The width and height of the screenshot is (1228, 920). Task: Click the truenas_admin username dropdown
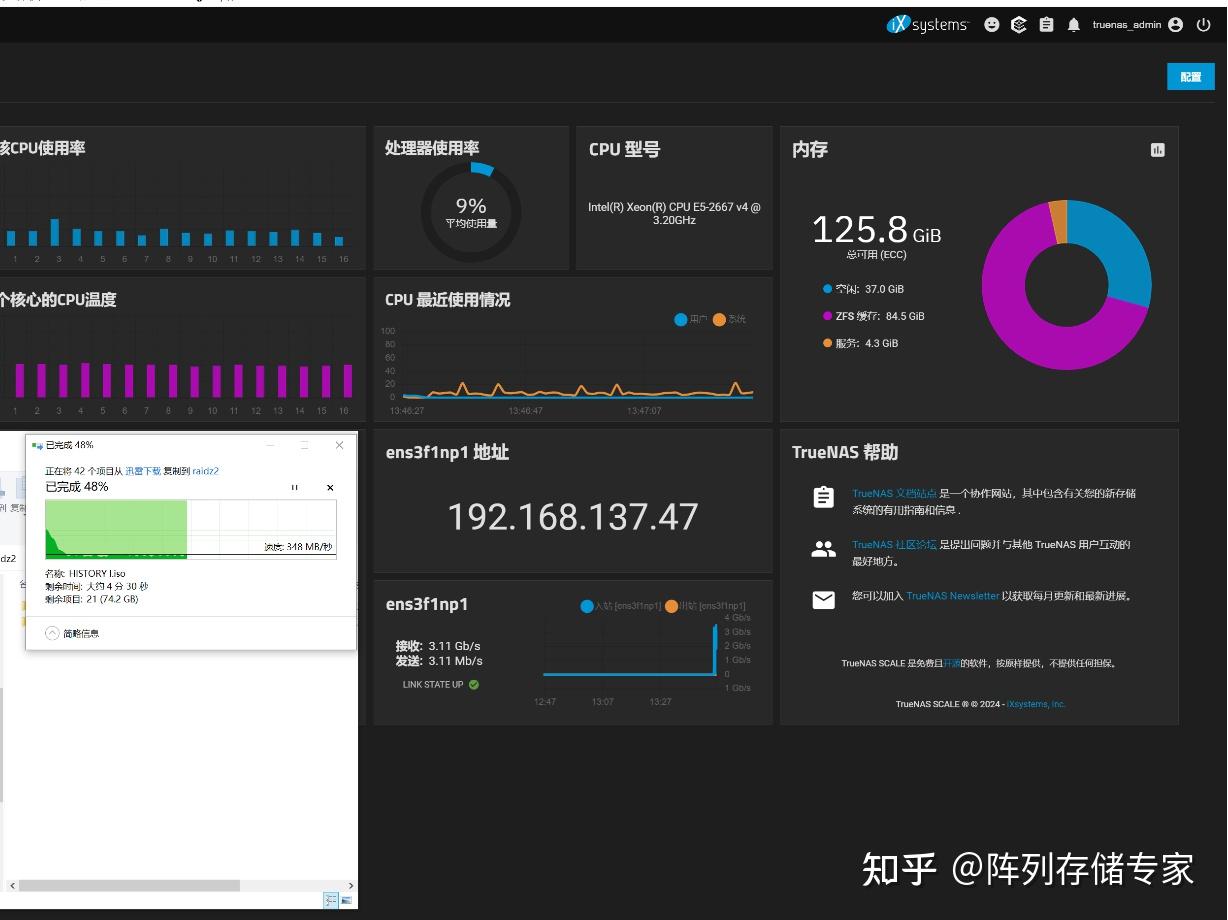pyautogui.click(x=1126, y=24)
